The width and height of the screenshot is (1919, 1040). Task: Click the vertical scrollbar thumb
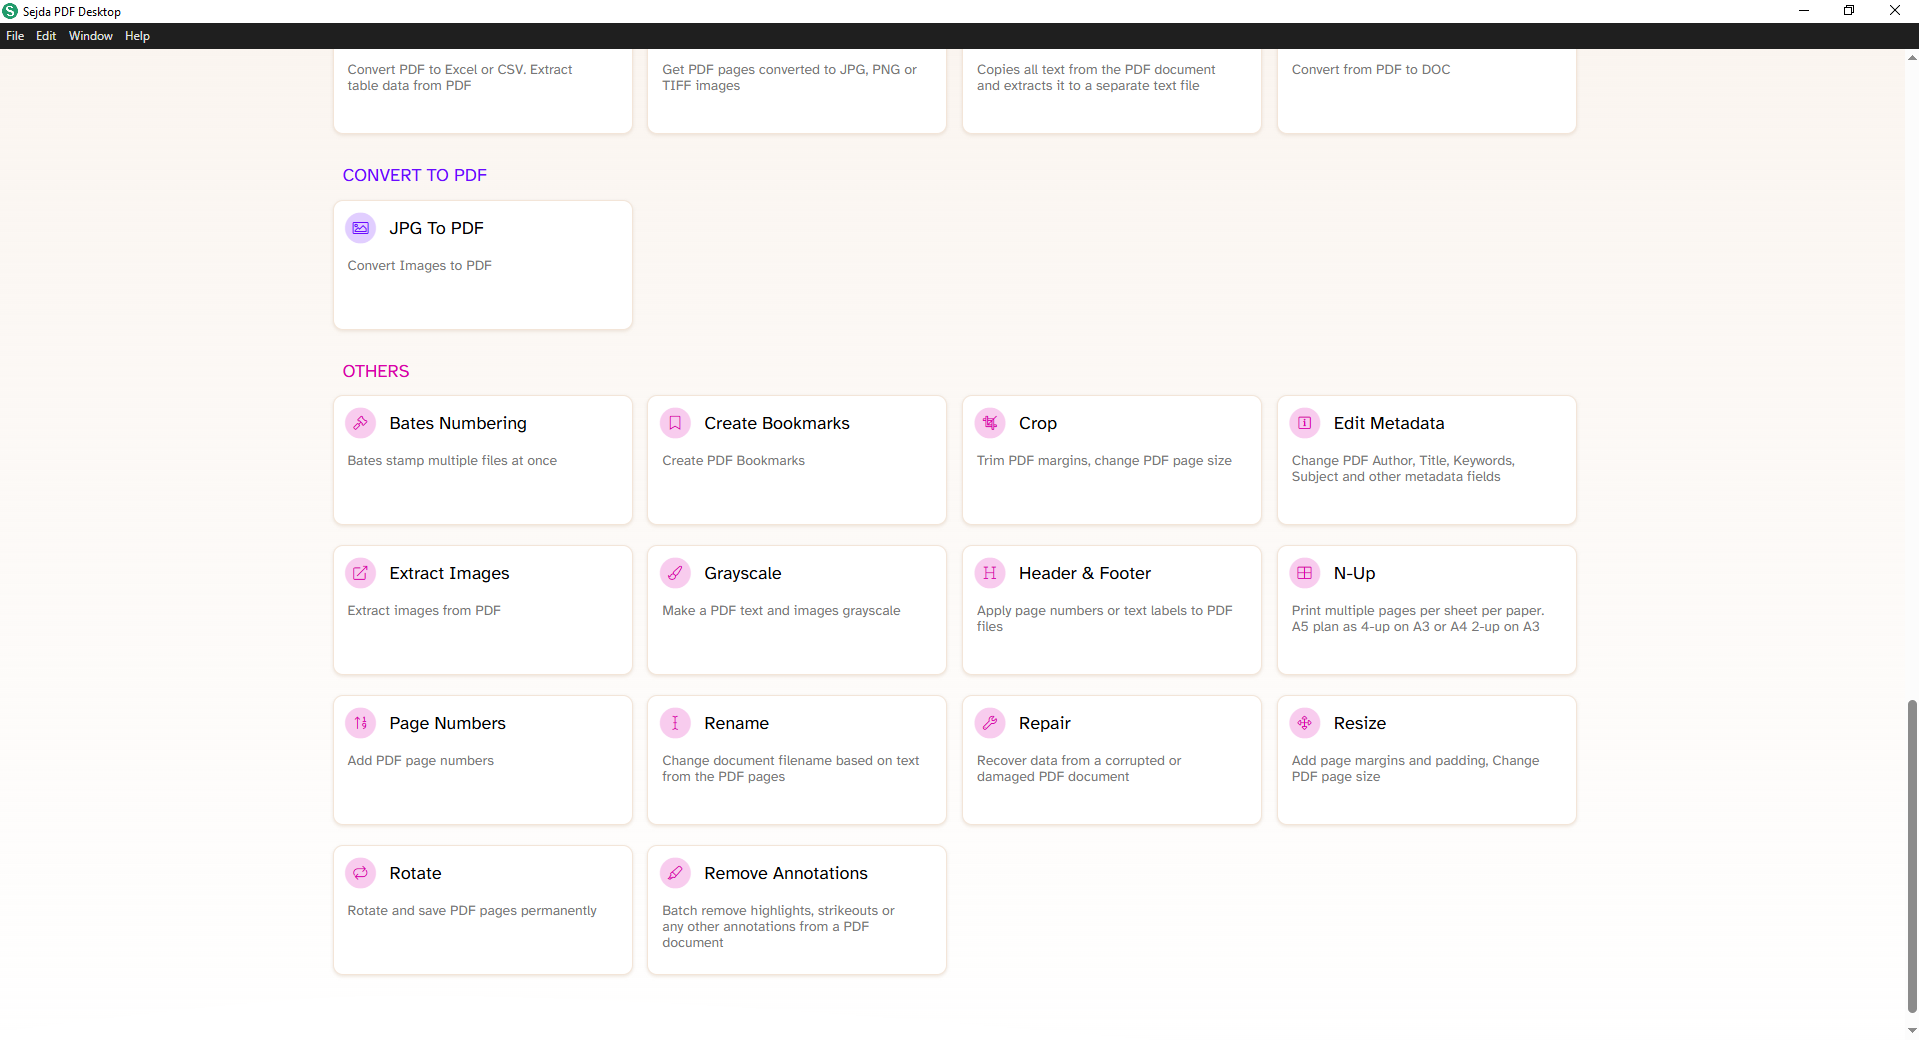1912,856
